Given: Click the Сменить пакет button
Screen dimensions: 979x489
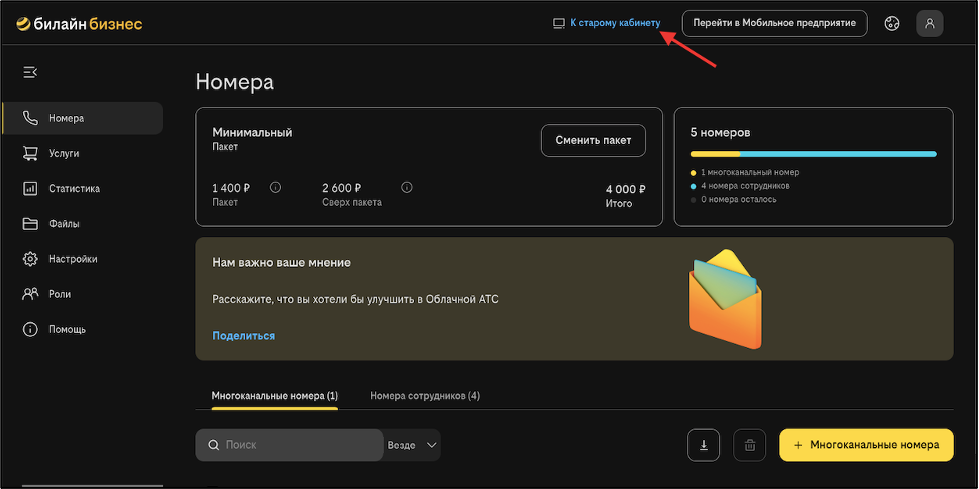Looking at the screenshot, I should point(593,141).
